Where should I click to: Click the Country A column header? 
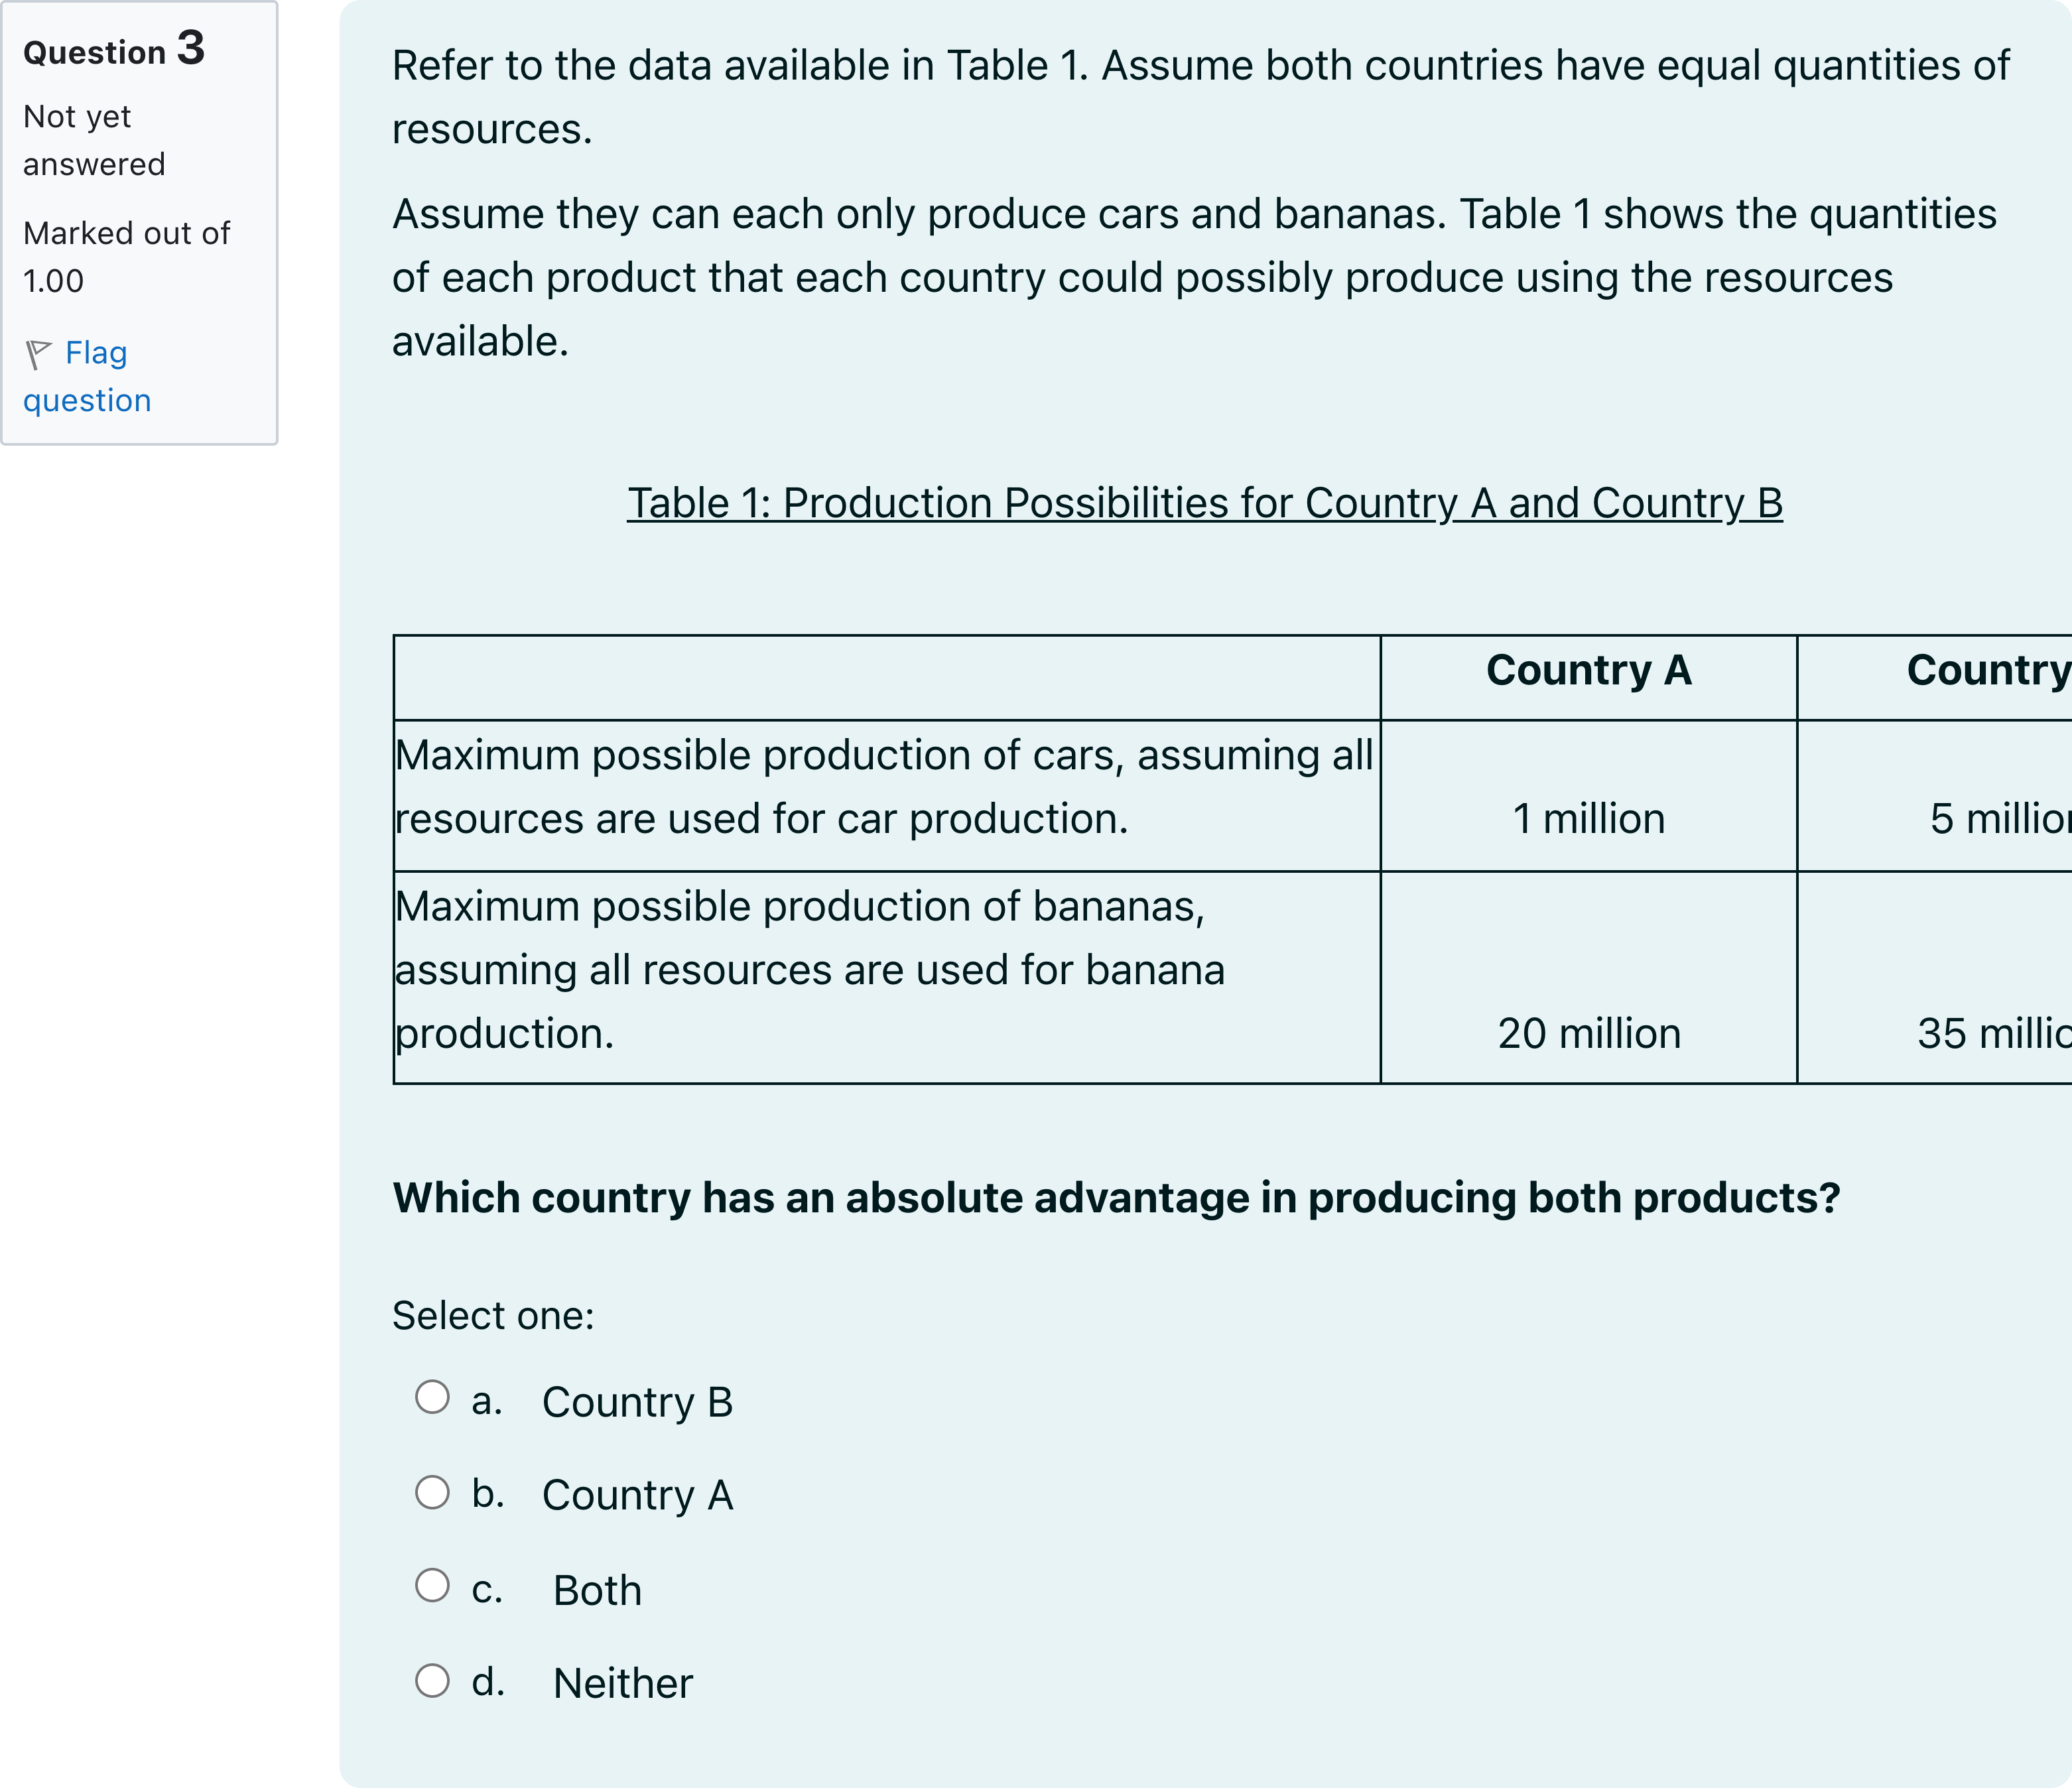1589,670
